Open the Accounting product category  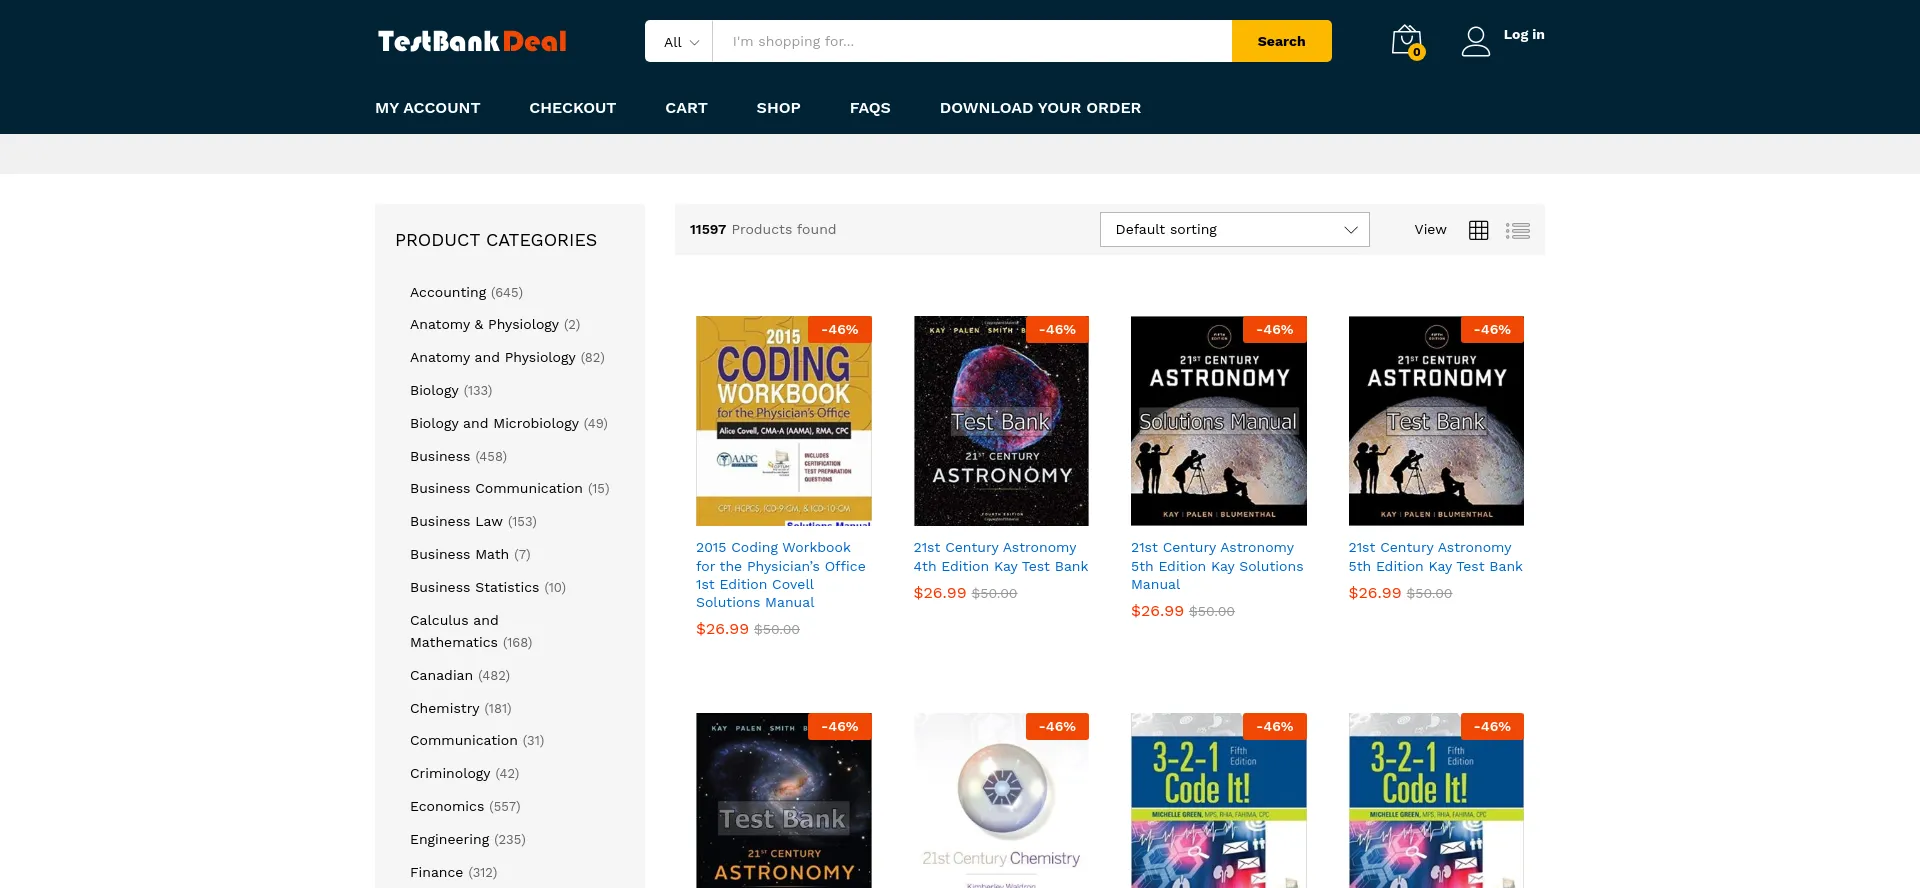tap(448, 293)
